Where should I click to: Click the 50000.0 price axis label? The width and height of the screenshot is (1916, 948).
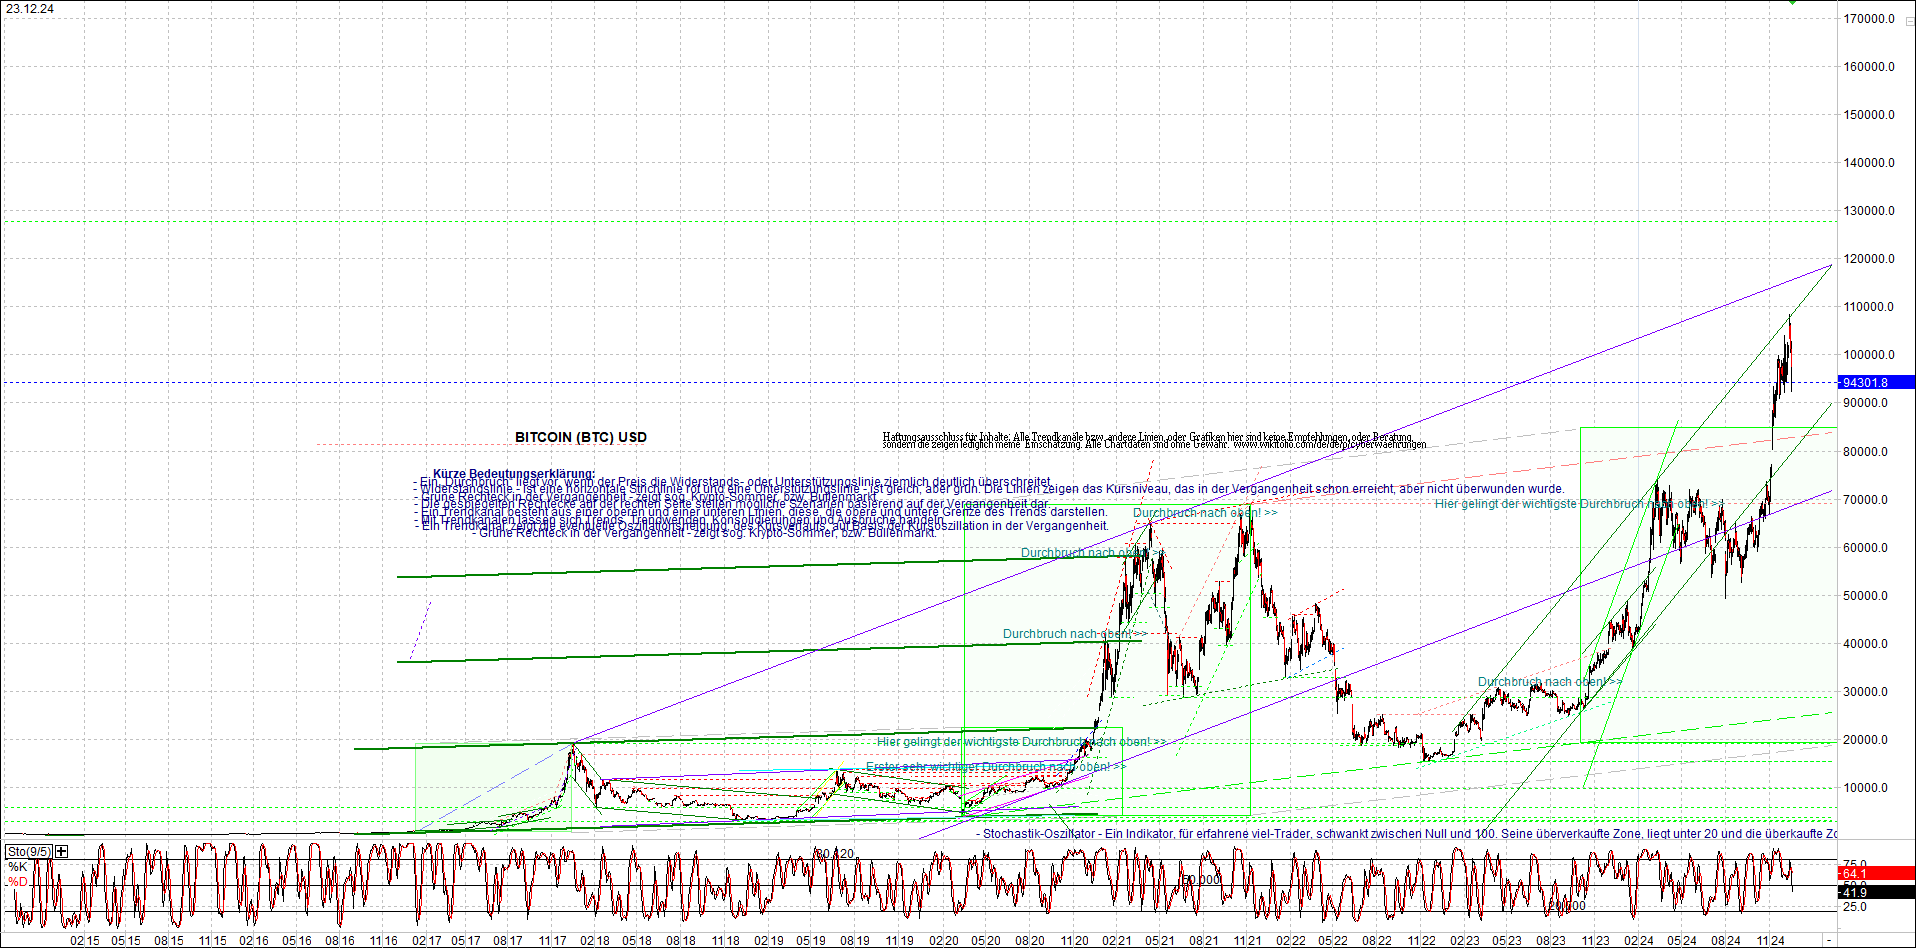pyautogui.click(x=1866, y=596)
